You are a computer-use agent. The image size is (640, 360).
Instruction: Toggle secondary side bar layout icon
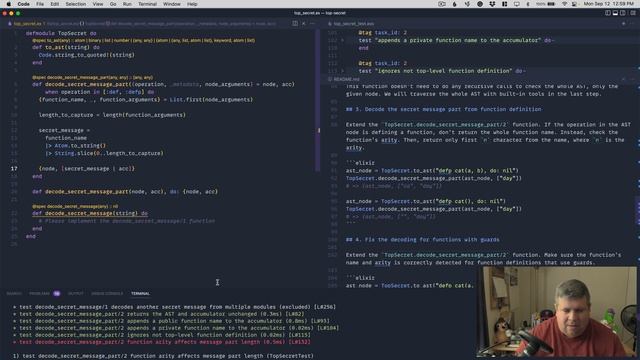[623, 13]
